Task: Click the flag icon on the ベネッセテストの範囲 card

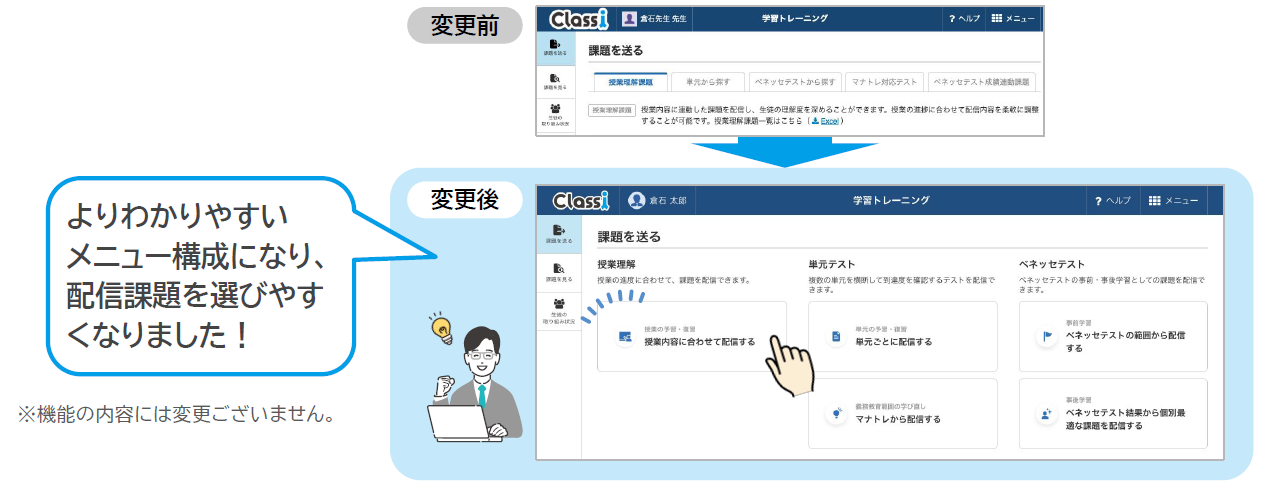Action: (x=1047, y=337)
